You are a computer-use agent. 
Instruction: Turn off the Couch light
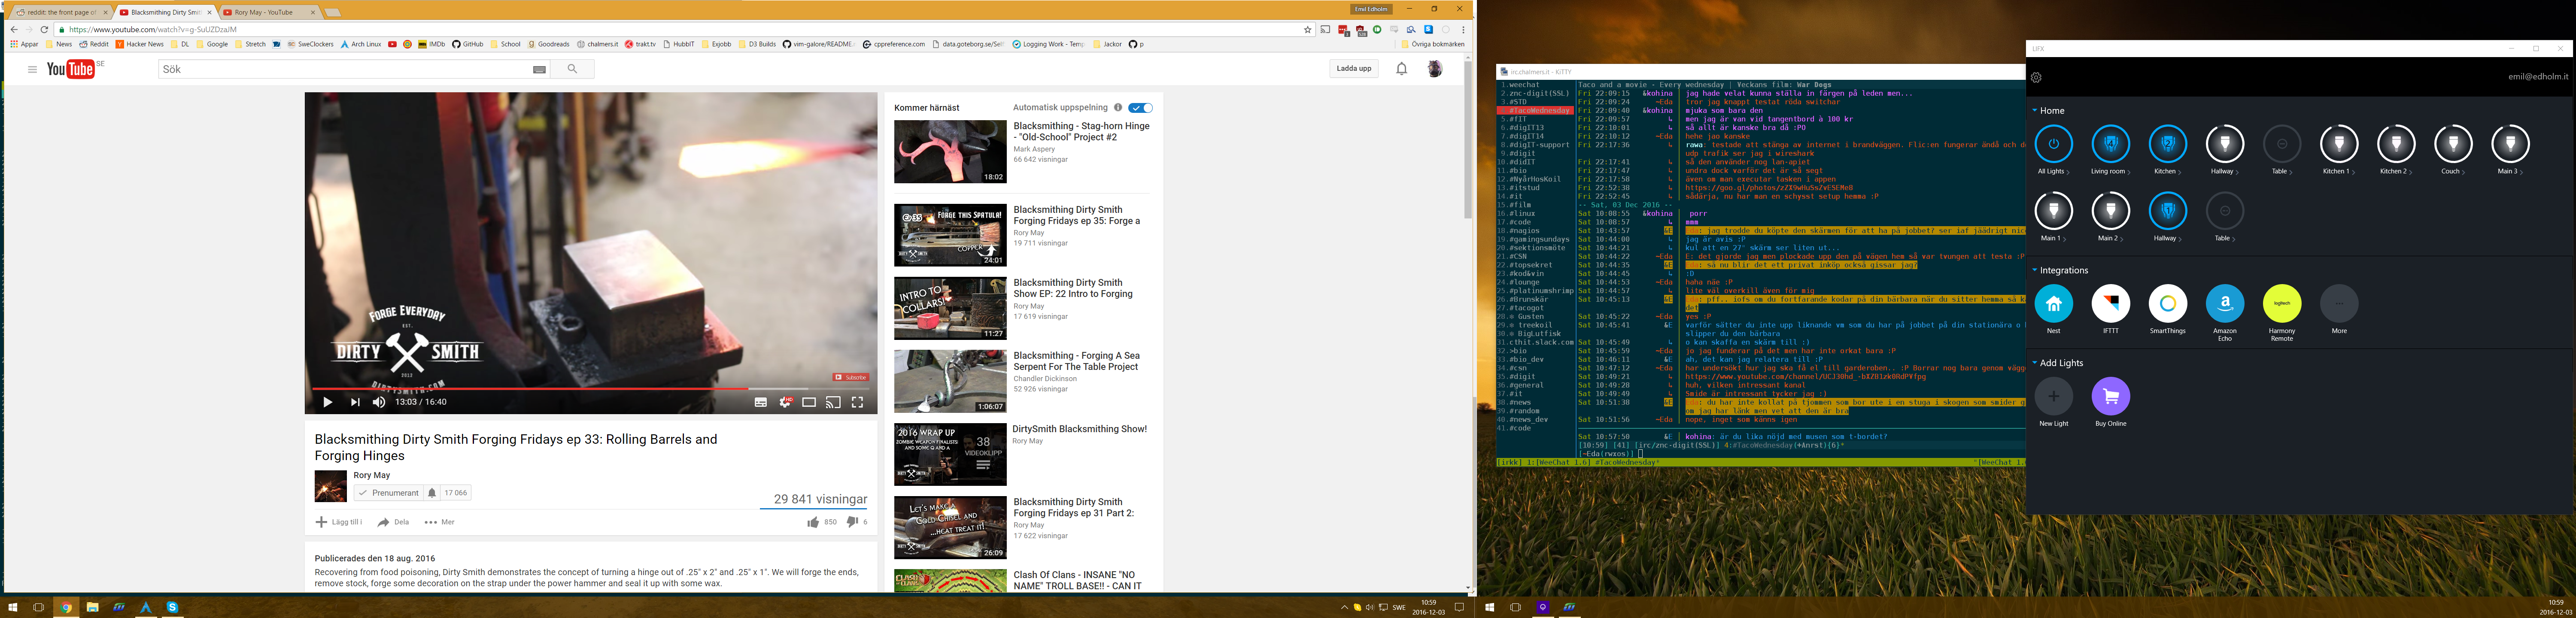coord(2453,144)
